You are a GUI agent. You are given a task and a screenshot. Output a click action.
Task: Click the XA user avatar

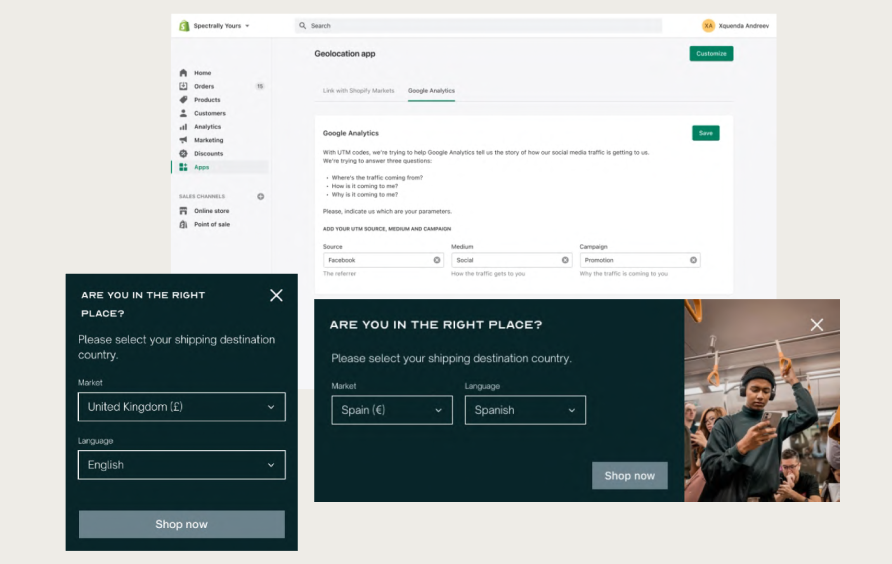(x=708, y=26)
